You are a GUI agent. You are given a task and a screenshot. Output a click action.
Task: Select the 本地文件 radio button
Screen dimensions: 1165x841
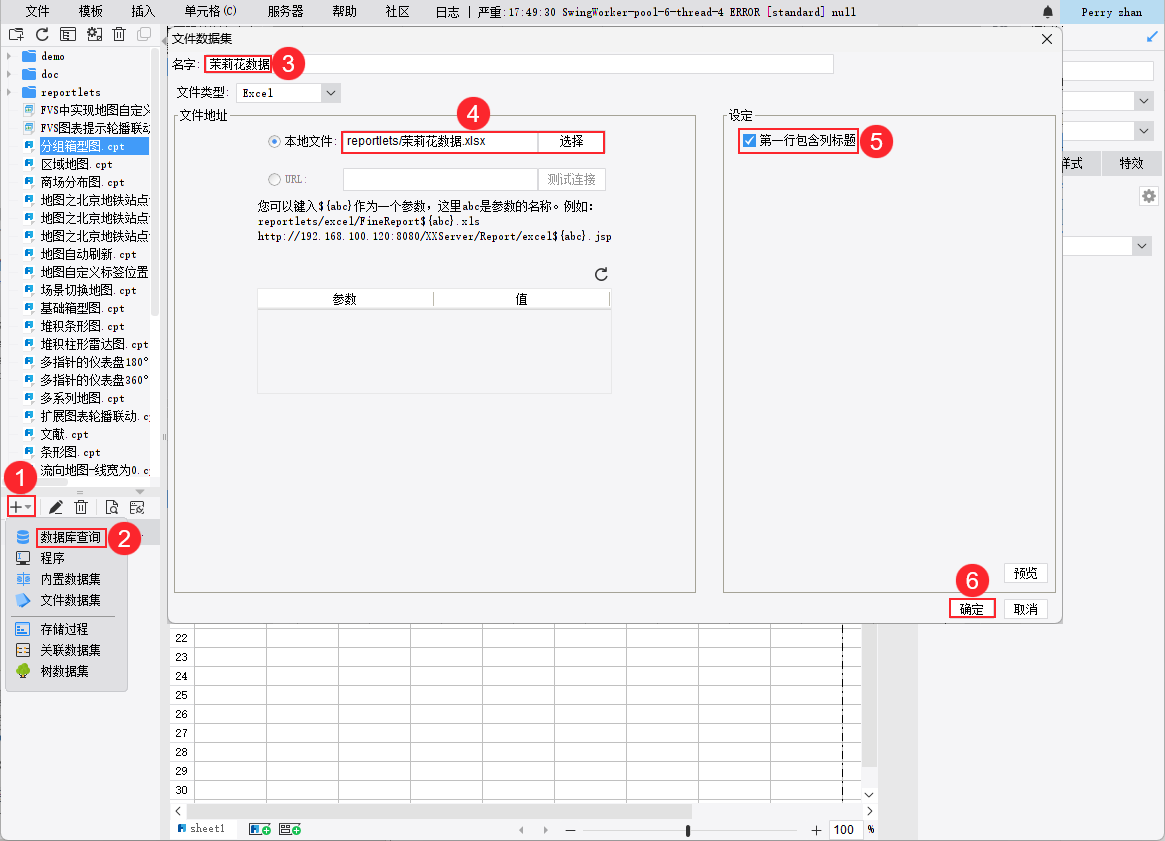tap(274, 141)
